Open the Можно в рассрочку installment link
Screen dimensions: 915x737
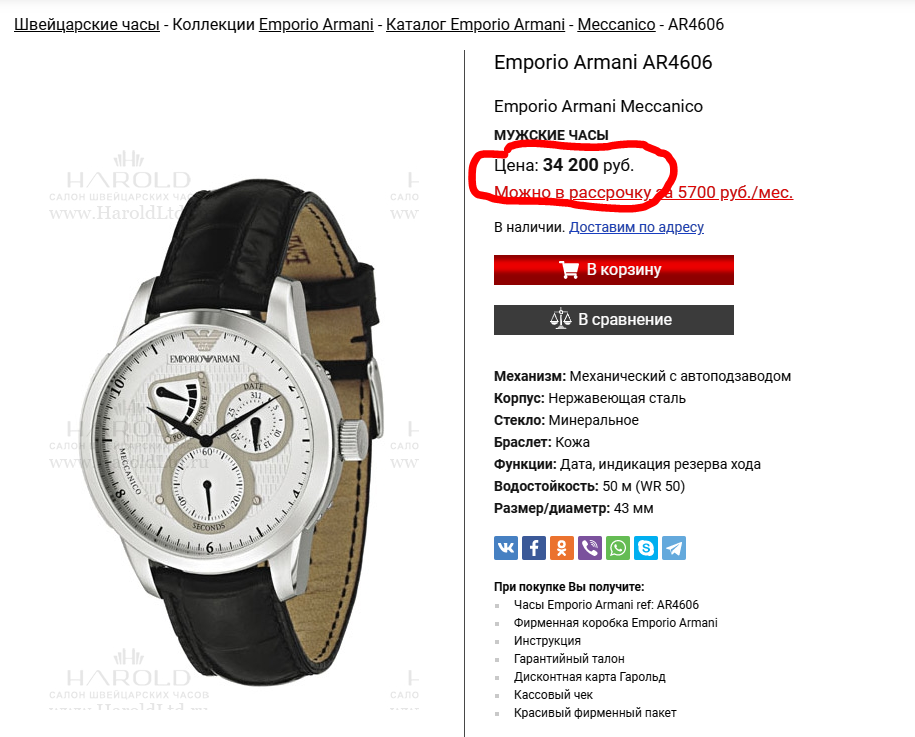click(644, 192)
